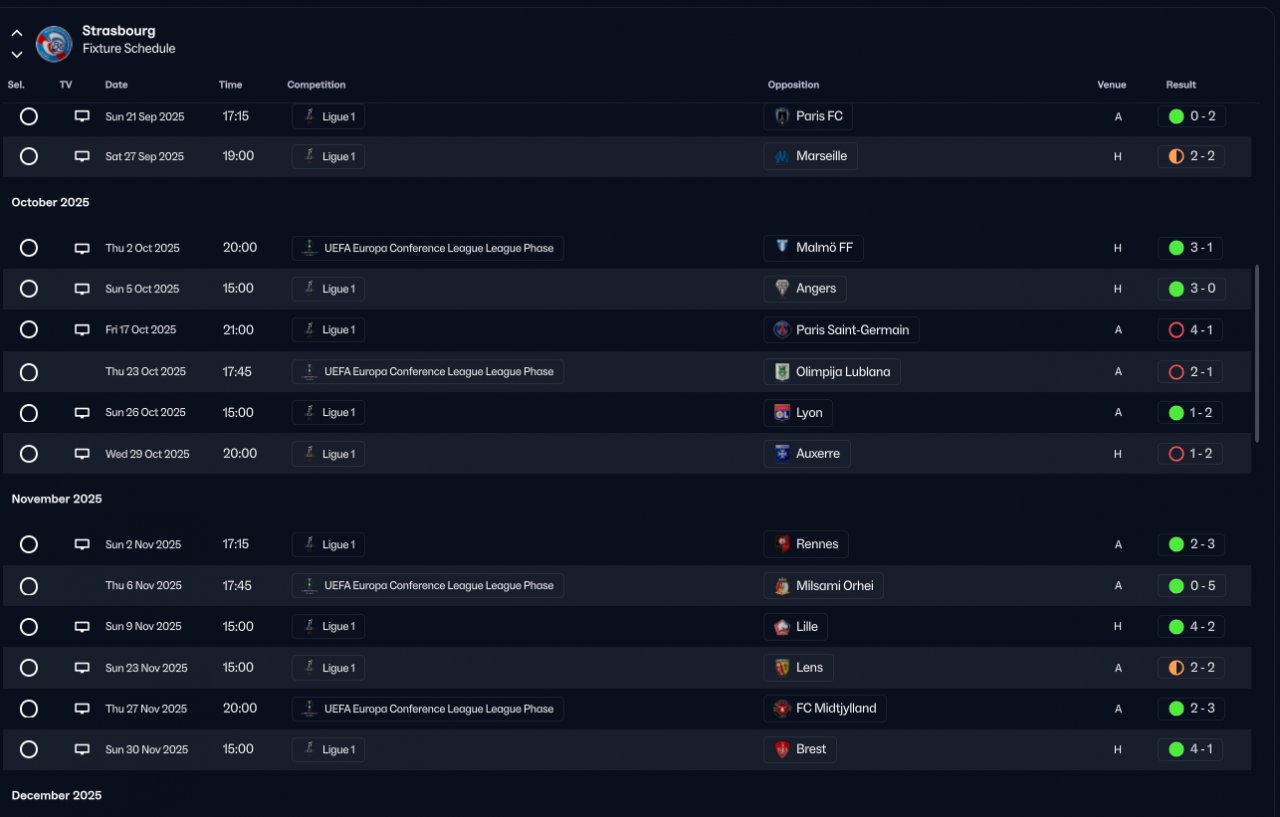Click the up chevron beside Strasbourg
This screenshot has height=817, width=1280.
[x=17, y=33]
